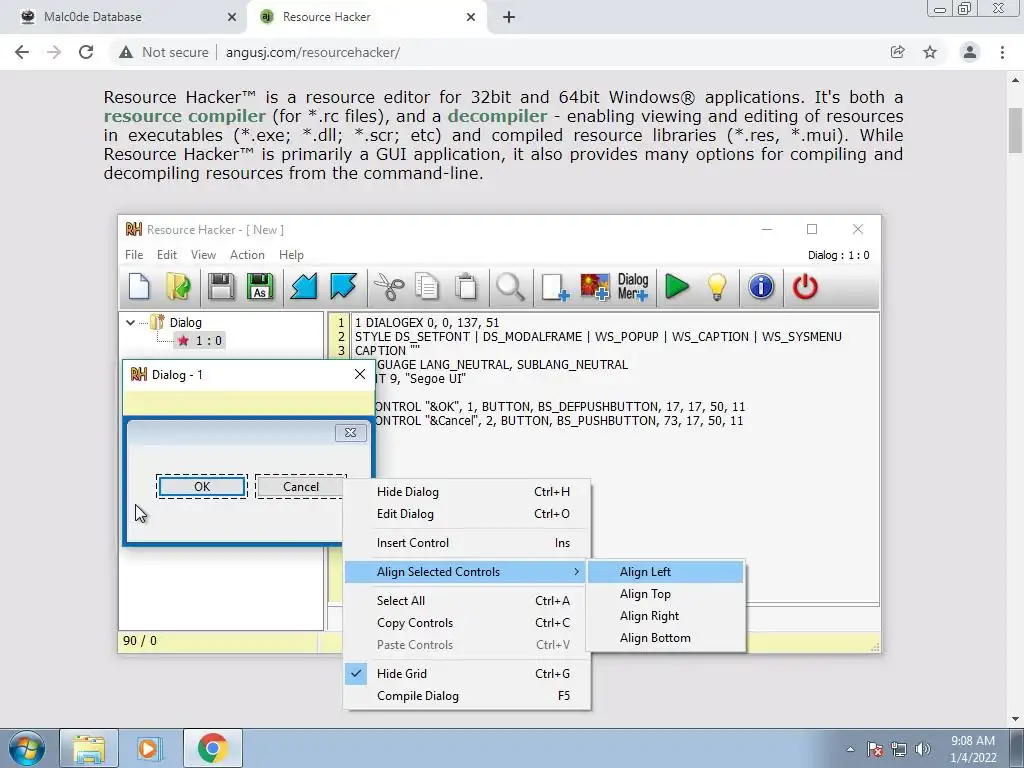Click the taskbar clock showing 9:08 AM
Screen dimensions: 1024x768
973,749
